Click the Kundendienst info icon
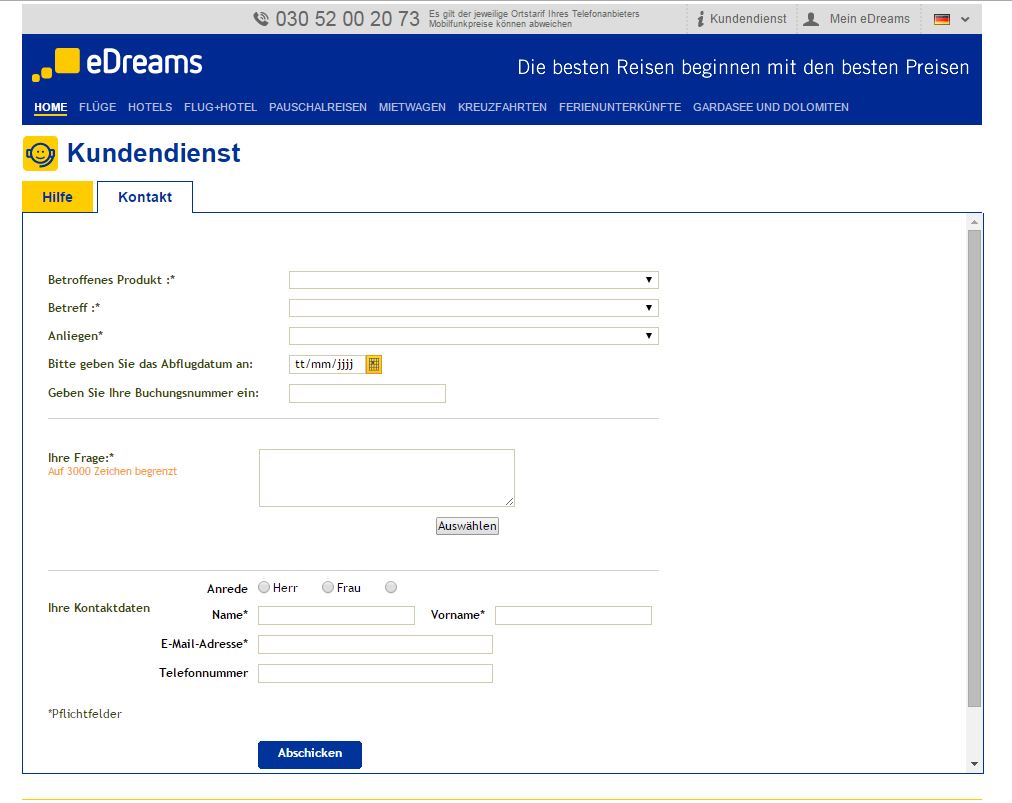The height and width of the screenshot is (803, 1012). tap(701, 19)
